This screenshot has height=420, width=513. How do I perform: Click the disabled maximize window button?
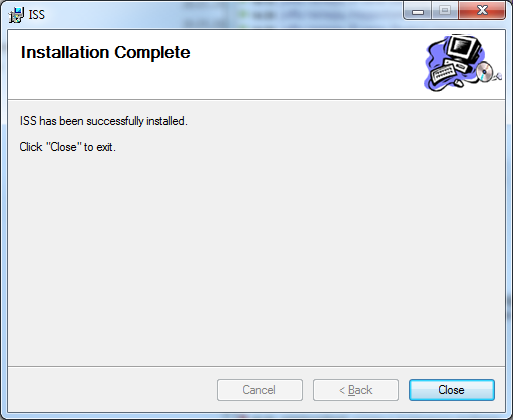click(445, 11)
